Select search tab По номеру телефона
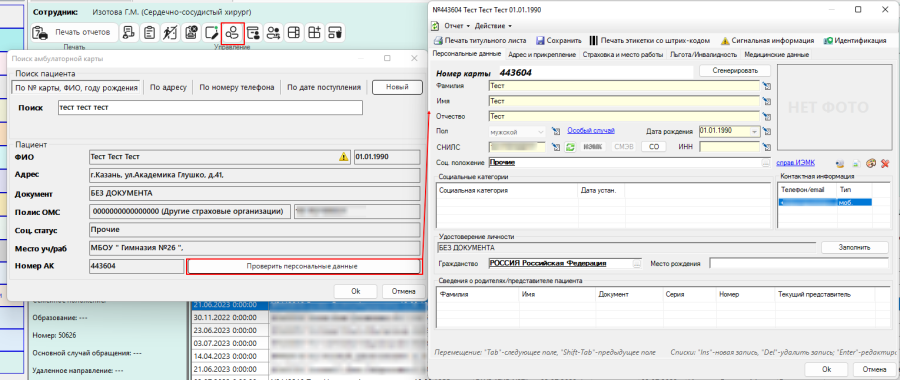This screenshot has width=900, height=380. point(236,87)
